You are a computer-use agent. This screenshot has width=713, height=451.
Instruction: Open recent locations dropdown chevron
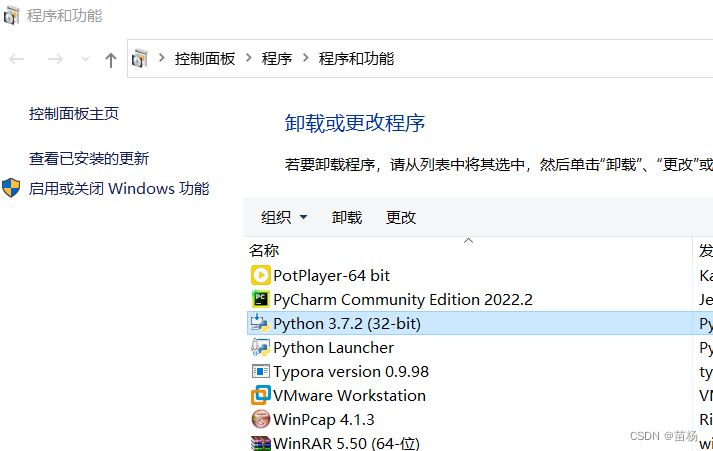click(85, 59)
